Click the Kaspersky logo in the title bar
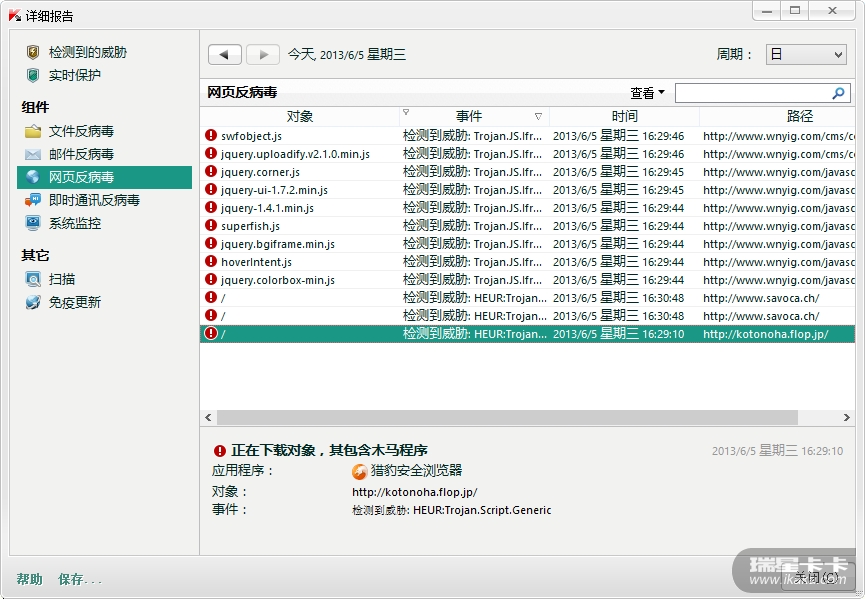This screenshot has width=865, height=599. (15, 15)
